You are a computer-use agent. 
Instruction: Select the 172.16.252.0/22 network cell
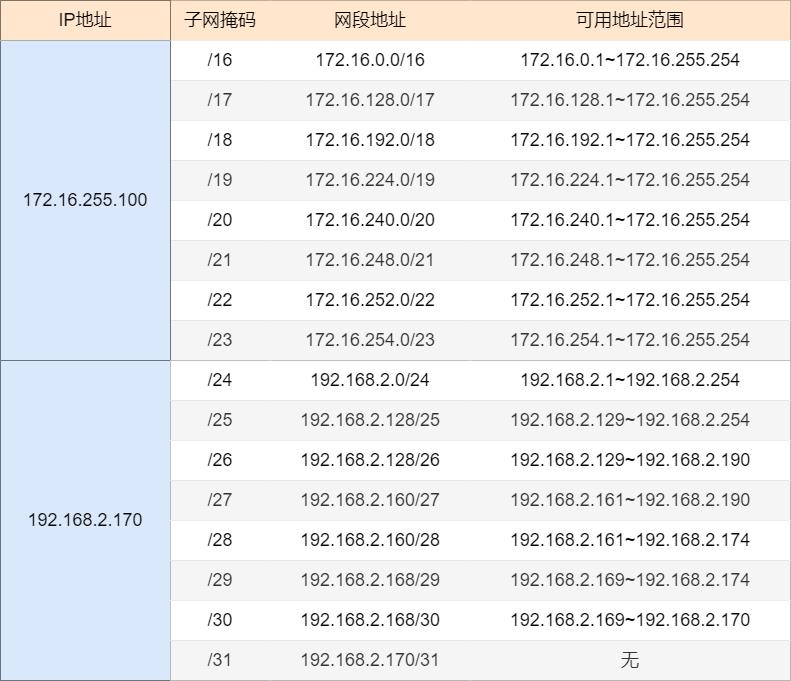tap(370, 300)
